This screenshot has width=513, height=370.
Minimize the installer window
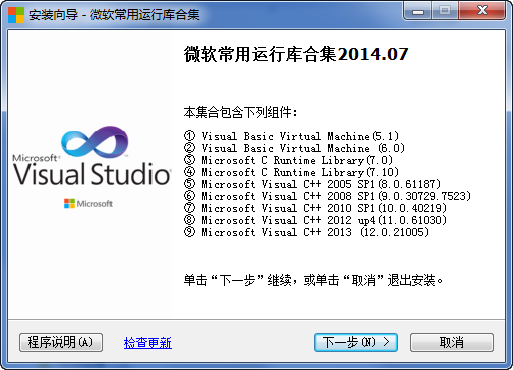tap(418, 12)
